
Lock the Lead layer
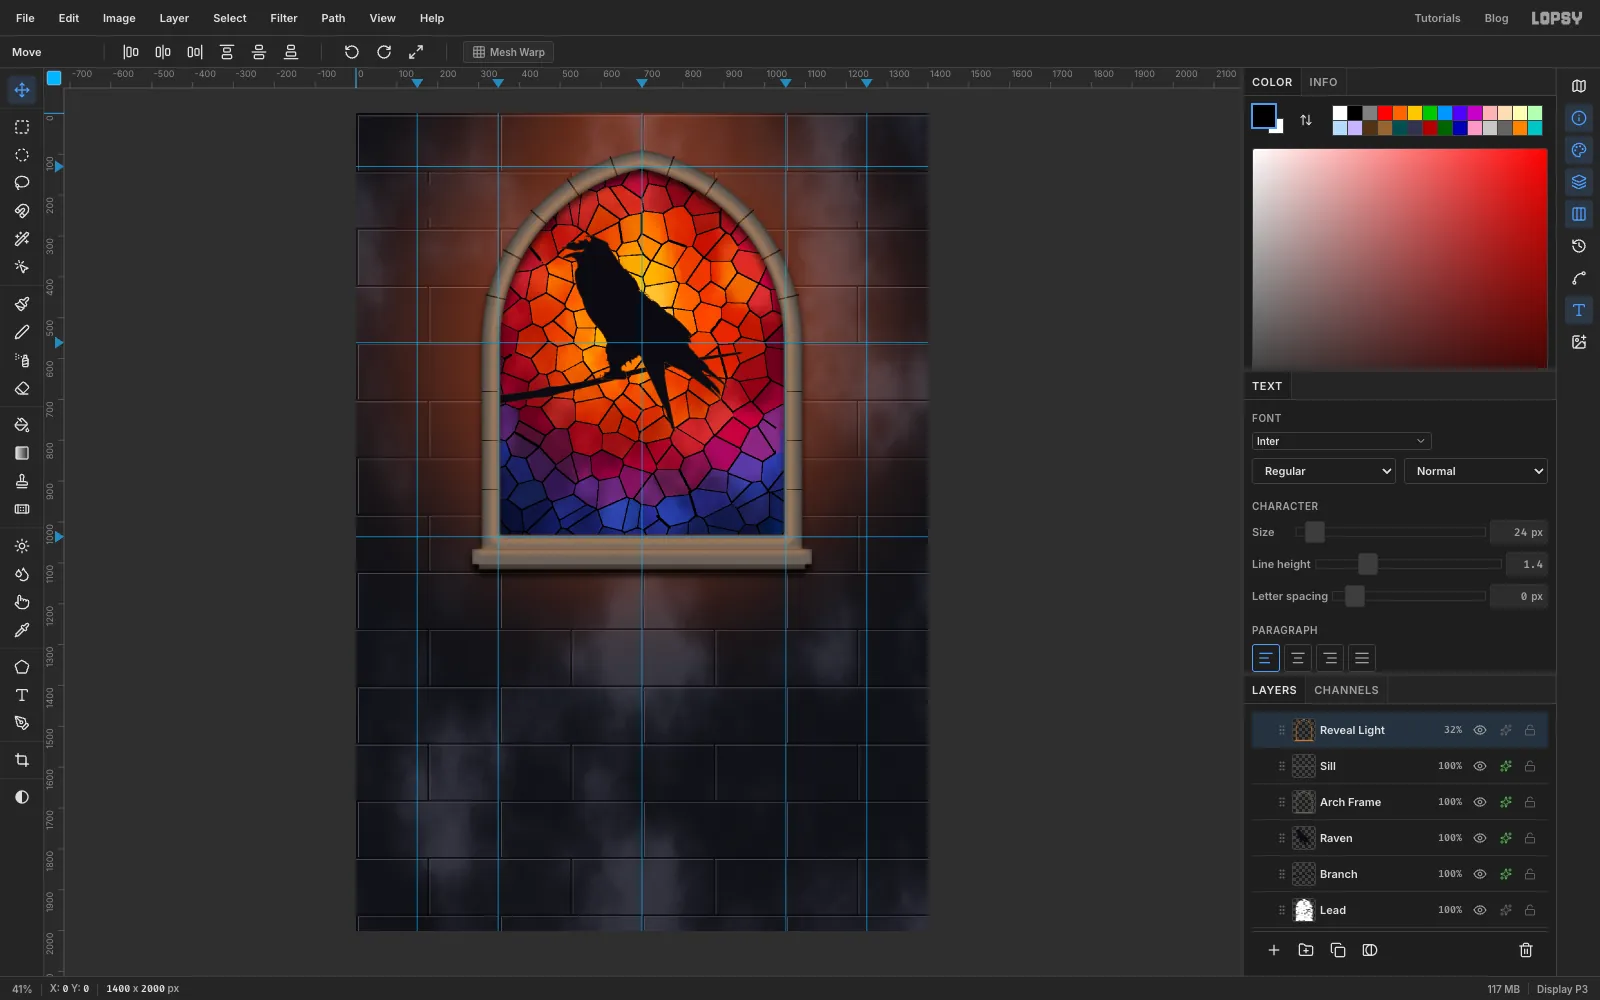tap(1530, 910)
